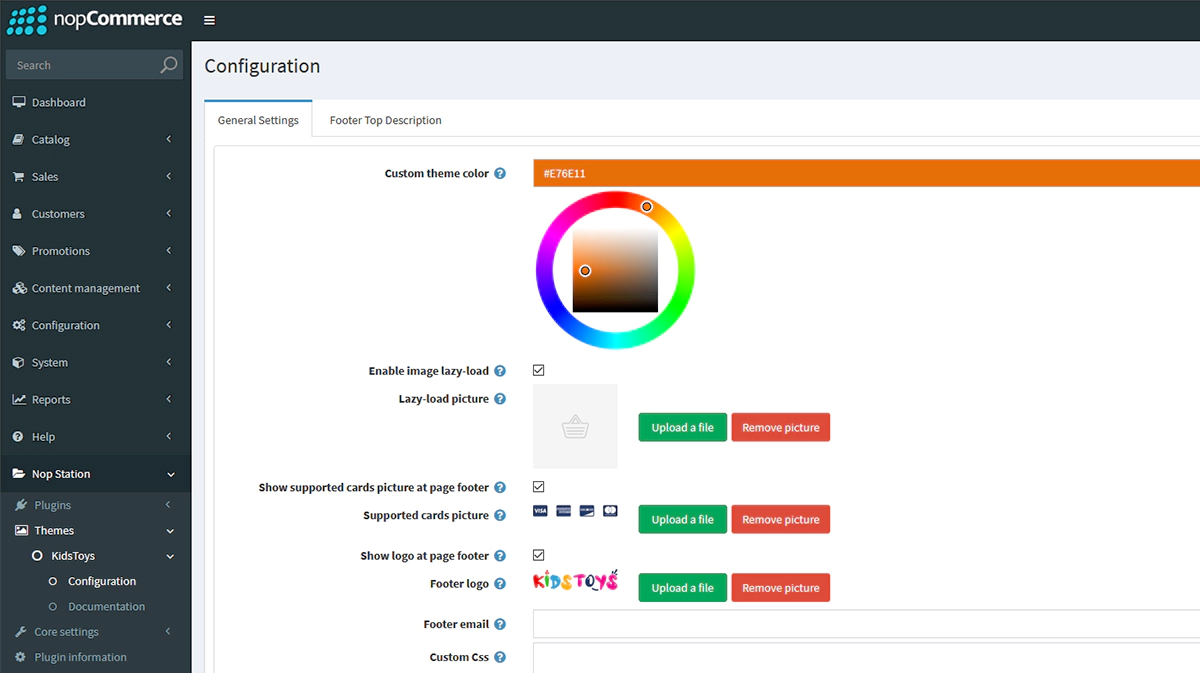Viewport: 1200px width, 673px height.
Task: Expand the Promotions menu chevron
Action: [x=169, y=250]
